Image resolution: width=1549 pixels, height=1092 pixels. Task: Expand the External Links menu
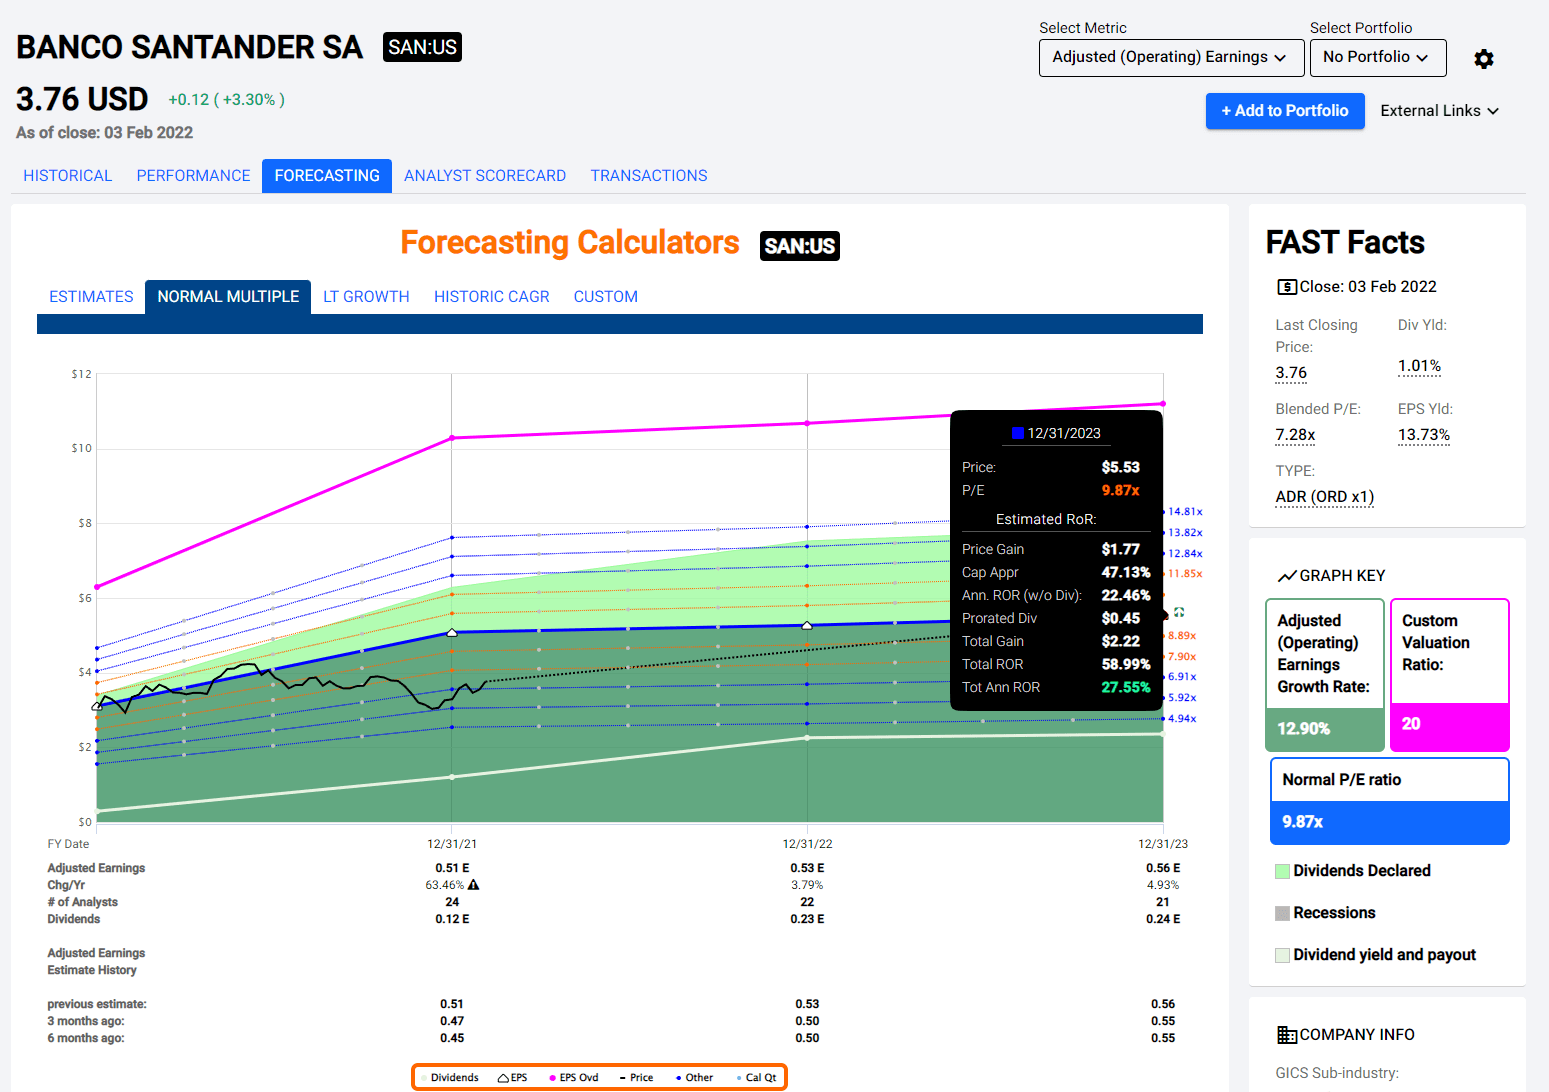[x=1439, y=111]
